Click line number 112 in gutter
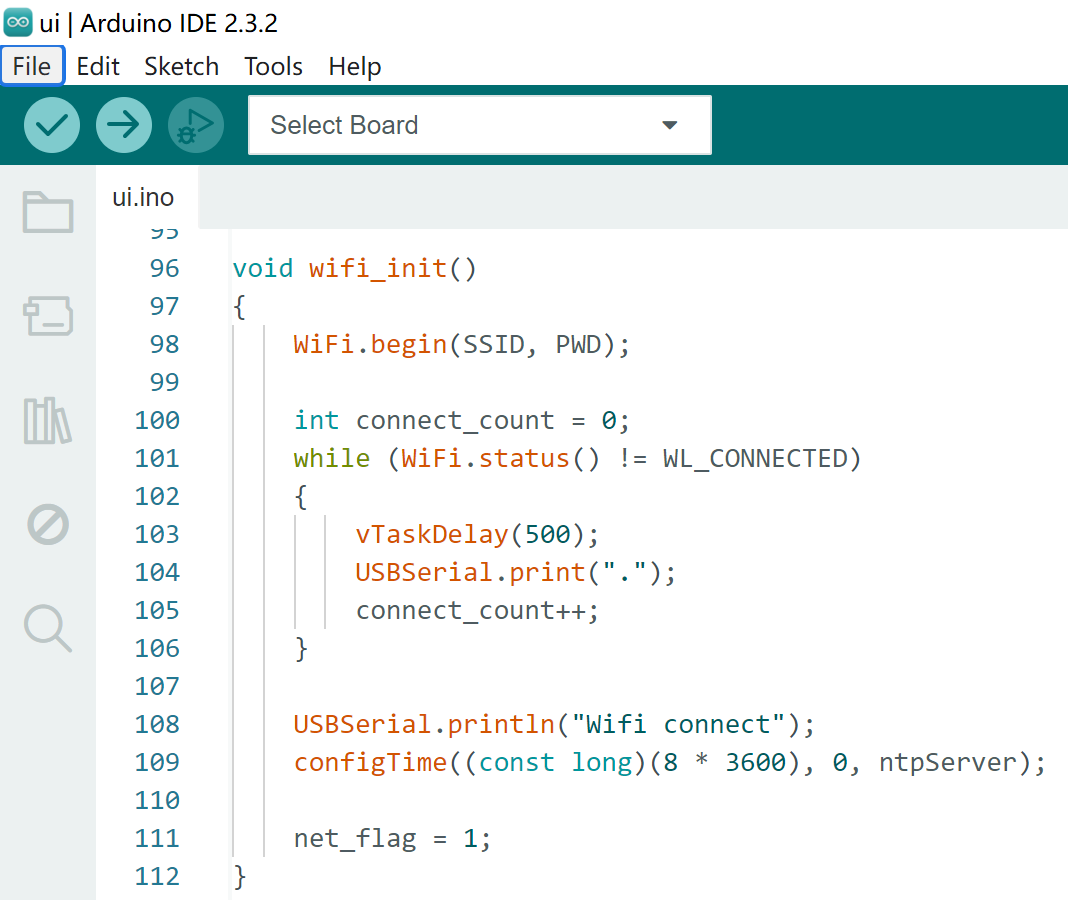This screenshot has height=900, width=1068. 157,876
